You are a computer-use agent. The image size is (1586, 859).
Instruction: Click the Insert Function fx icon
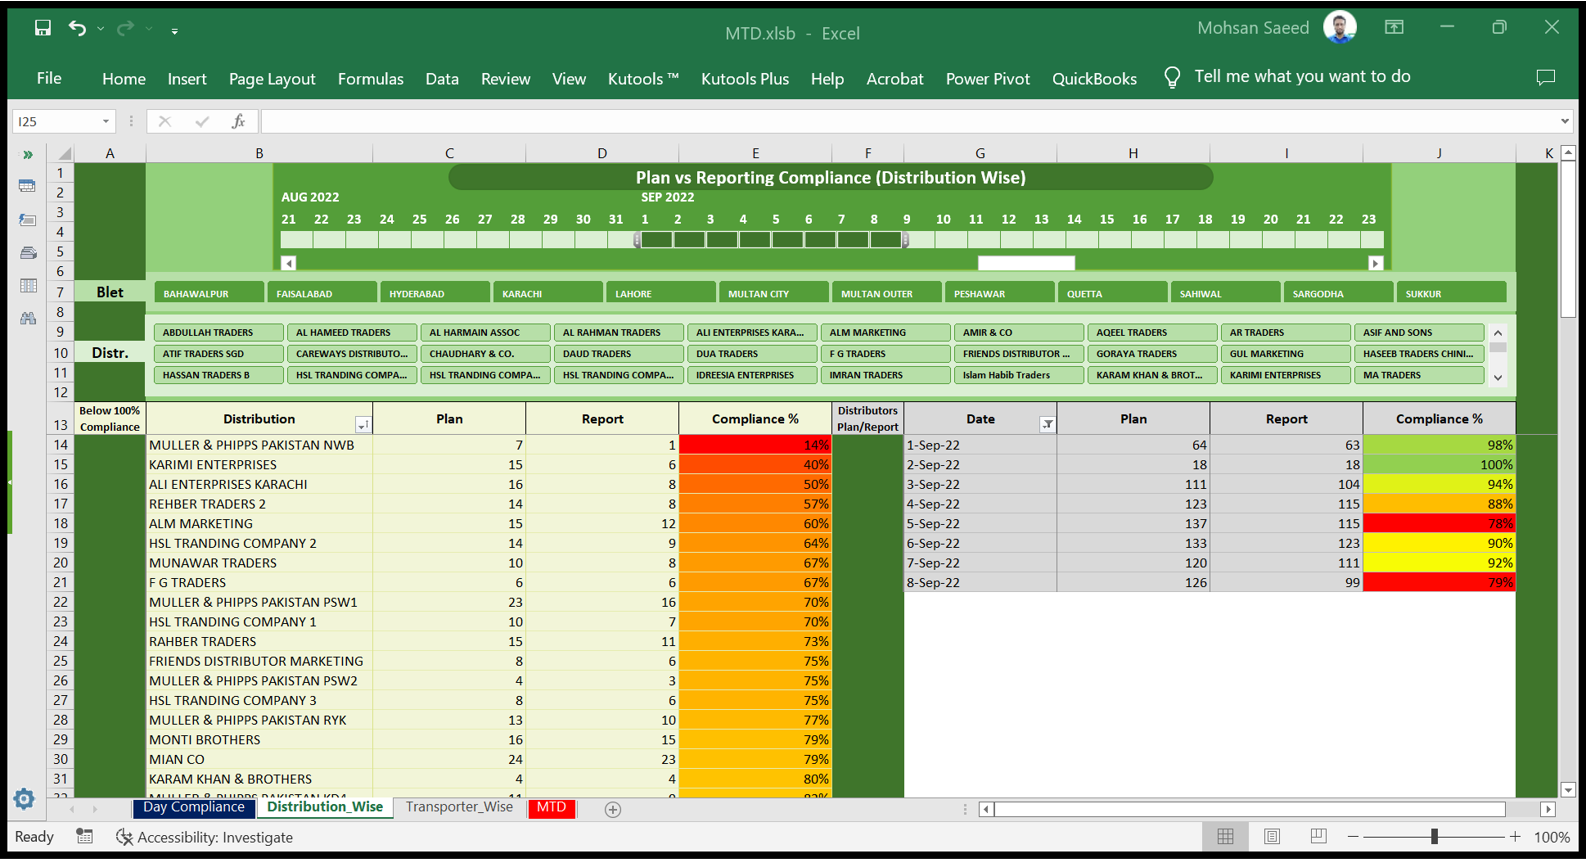(x=238, y=121)
